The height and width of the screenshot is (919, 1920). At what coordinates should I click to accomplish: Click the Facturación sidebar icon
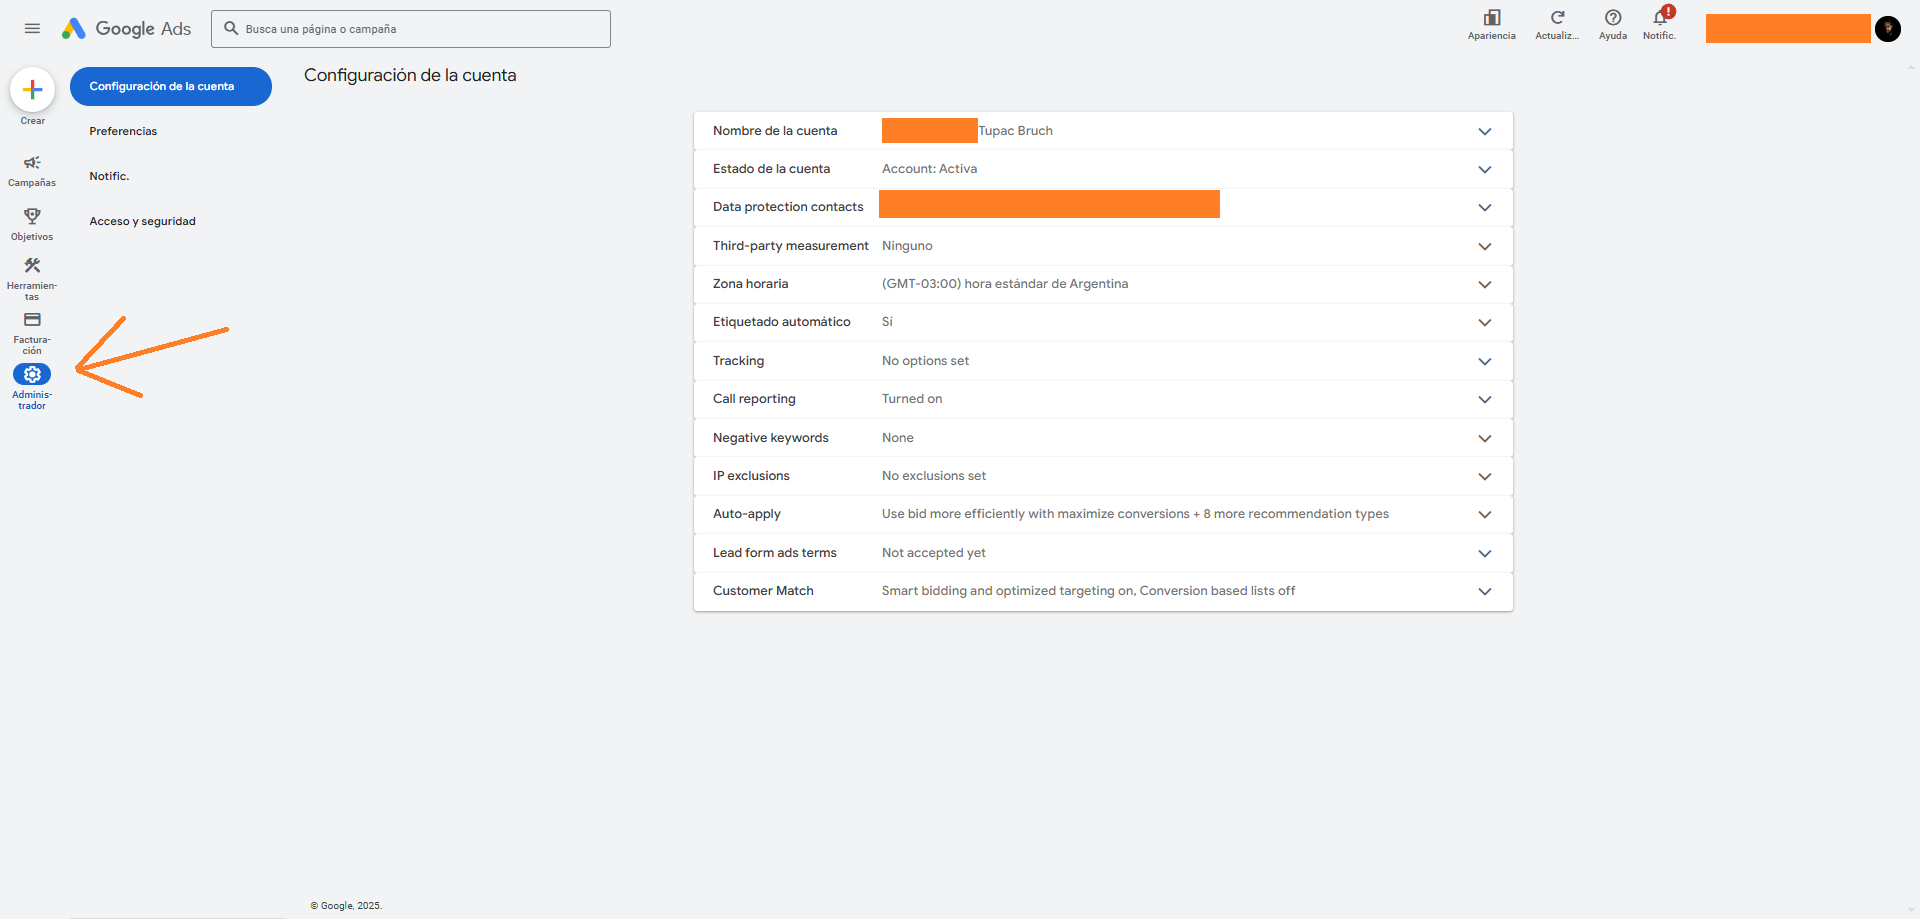[32, 320]
